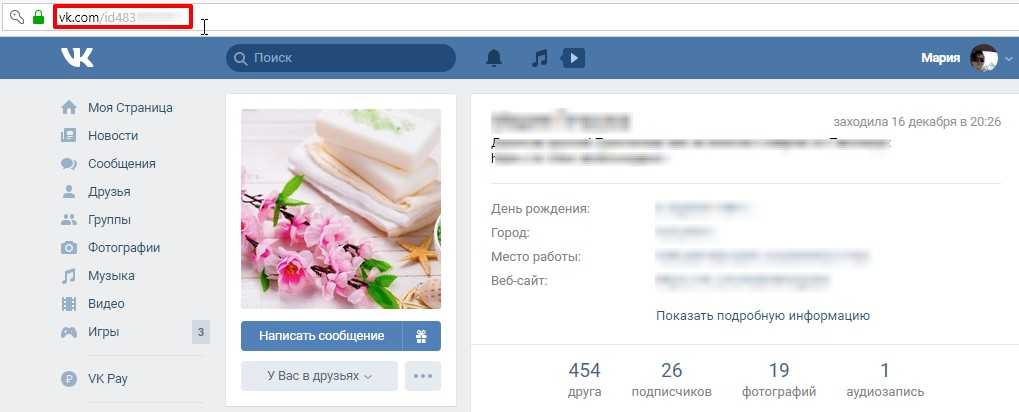1019x412 pixels.
Task: Go to Моя Страница in sidebar
Action: pos(130,107)
